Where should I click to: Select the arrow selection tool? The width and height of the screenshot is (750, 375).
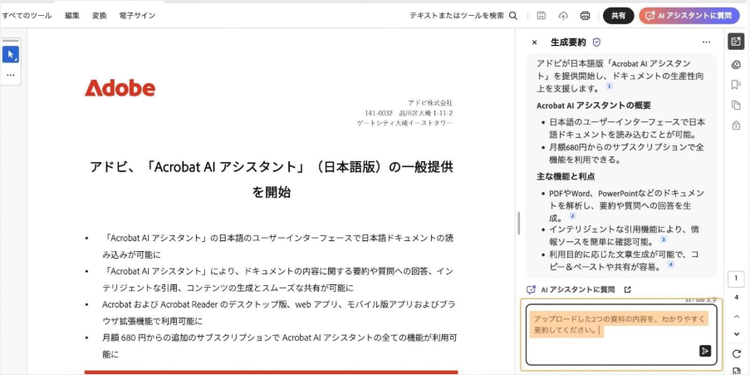click(x=11, y=55)
